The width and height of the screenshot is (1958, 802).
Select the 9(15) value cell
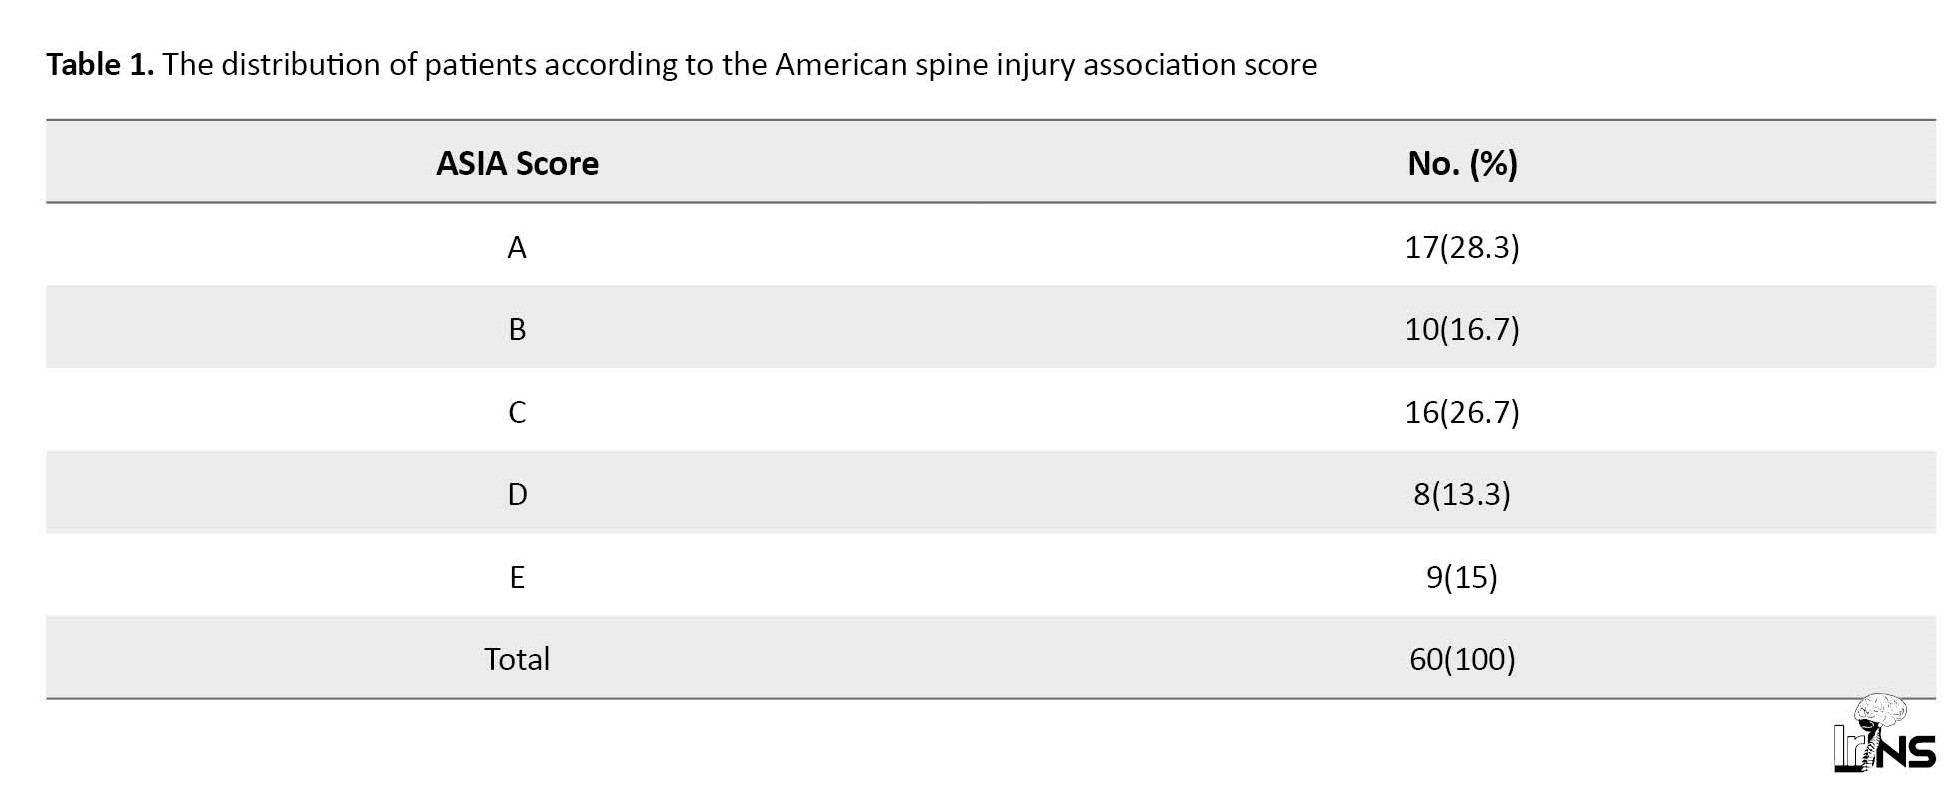pyautogui.click(x=1462, y=577)
